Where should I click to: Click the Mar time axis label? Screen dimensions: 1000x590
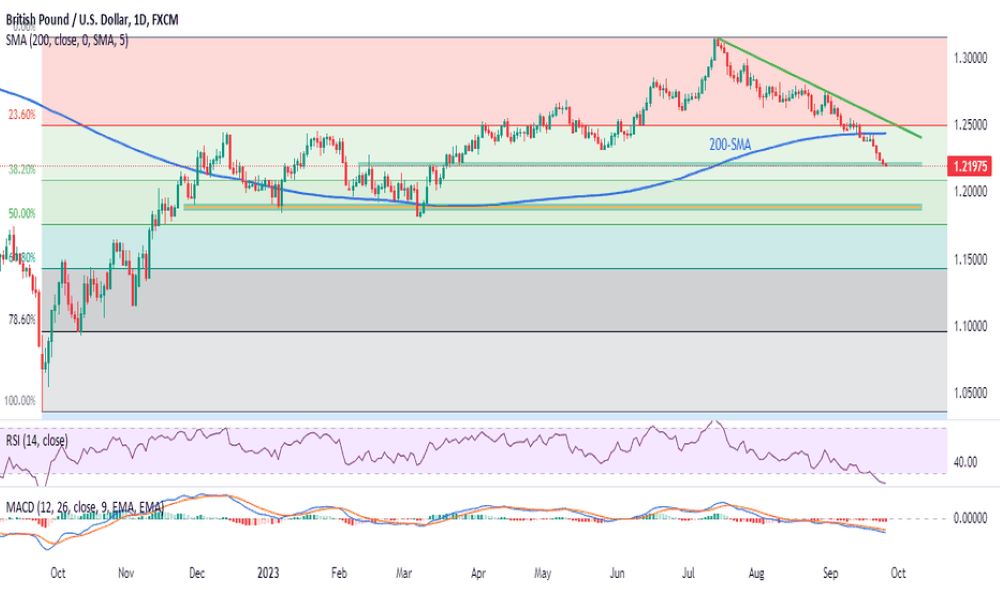[404, 573]
